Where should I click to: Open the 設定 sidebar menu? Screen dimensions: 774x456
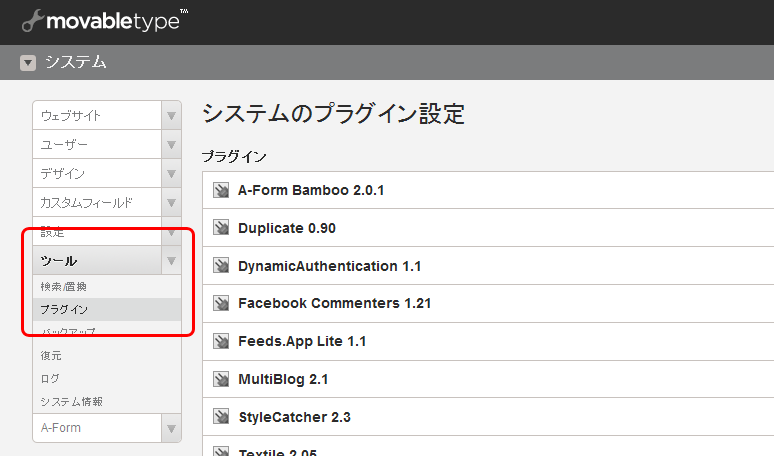pyautogui.click(x=97, y=231)
